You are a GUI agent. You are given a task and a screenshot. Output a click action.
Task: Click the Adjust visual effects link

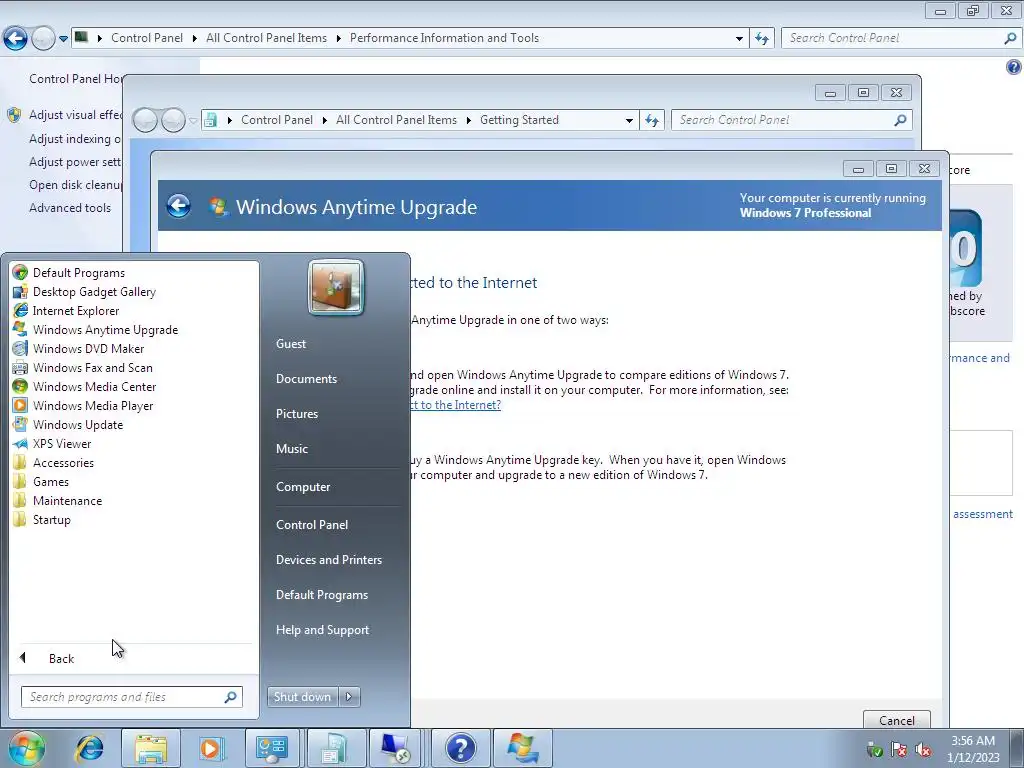[76, 115]
